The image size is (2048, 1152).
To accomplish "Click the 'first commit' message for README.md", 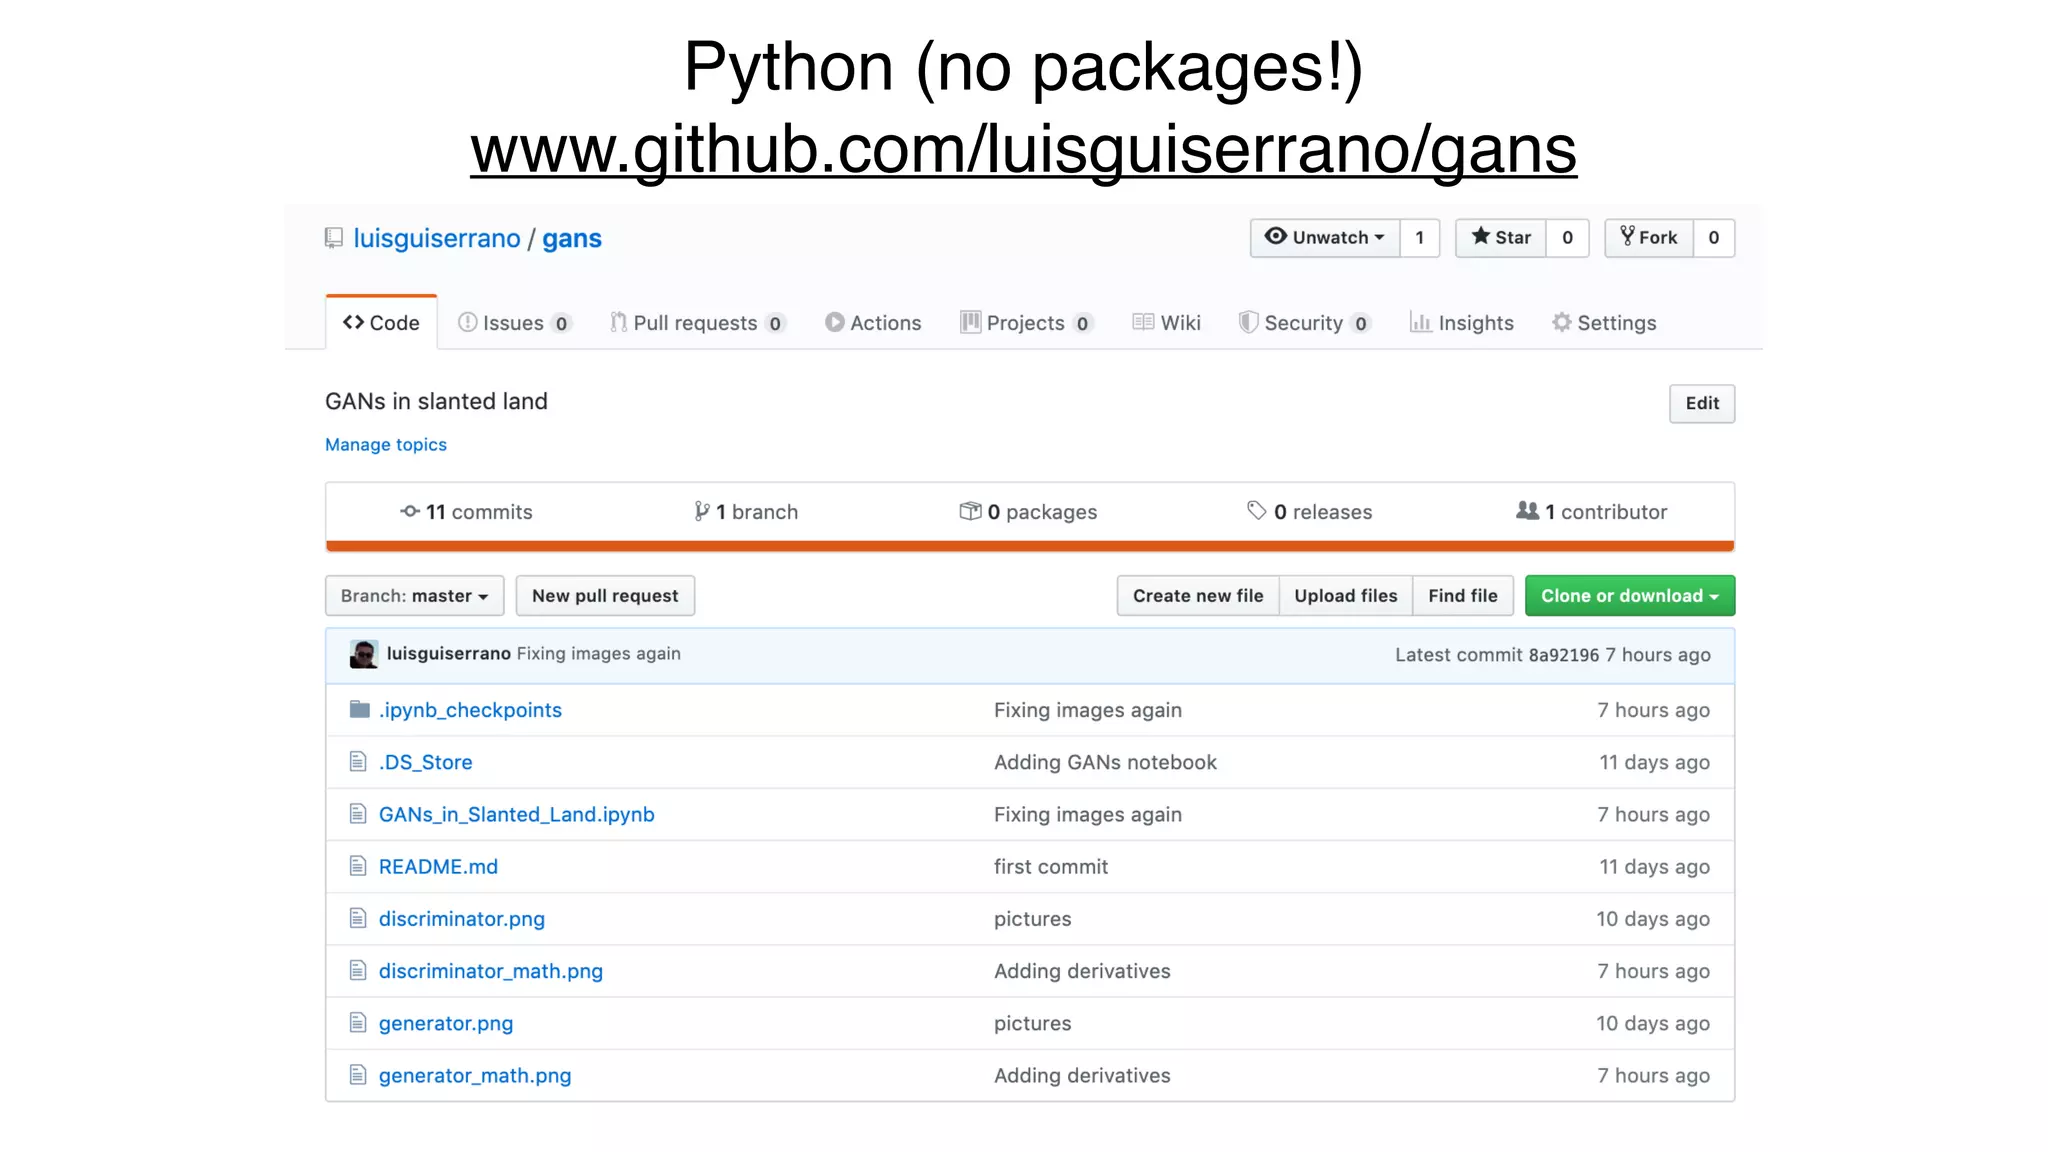I will (x=1051, y=867).
